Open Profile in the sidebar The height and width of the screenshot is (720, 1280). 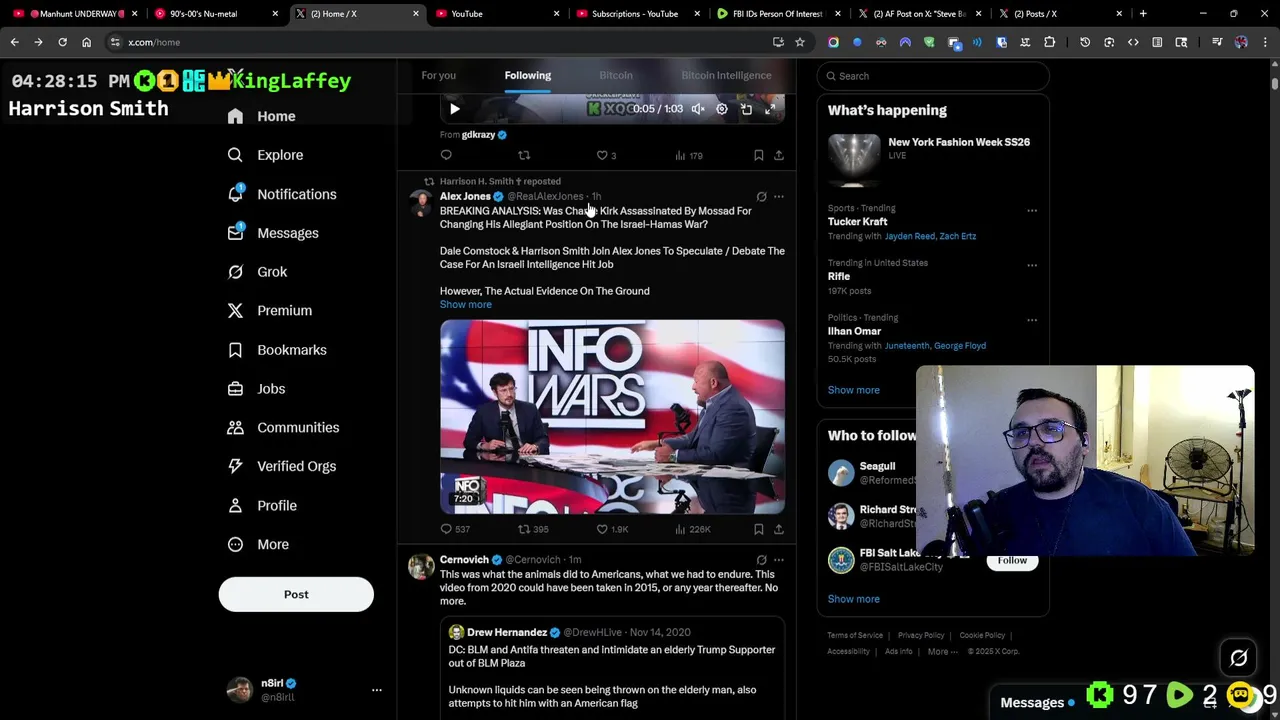pyautogui.click(x=262, y=506)
